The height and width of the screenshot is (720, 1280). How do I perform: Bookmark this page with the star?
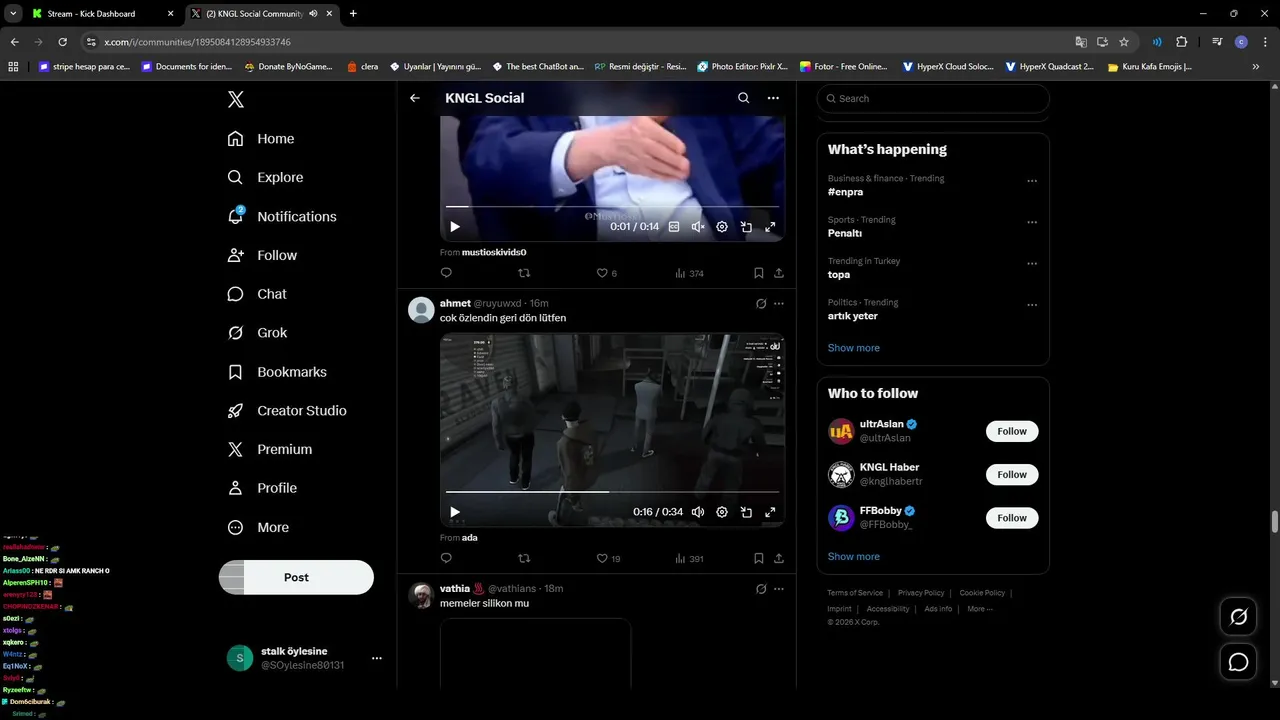pyautogui.click(x=1124, y=42)
